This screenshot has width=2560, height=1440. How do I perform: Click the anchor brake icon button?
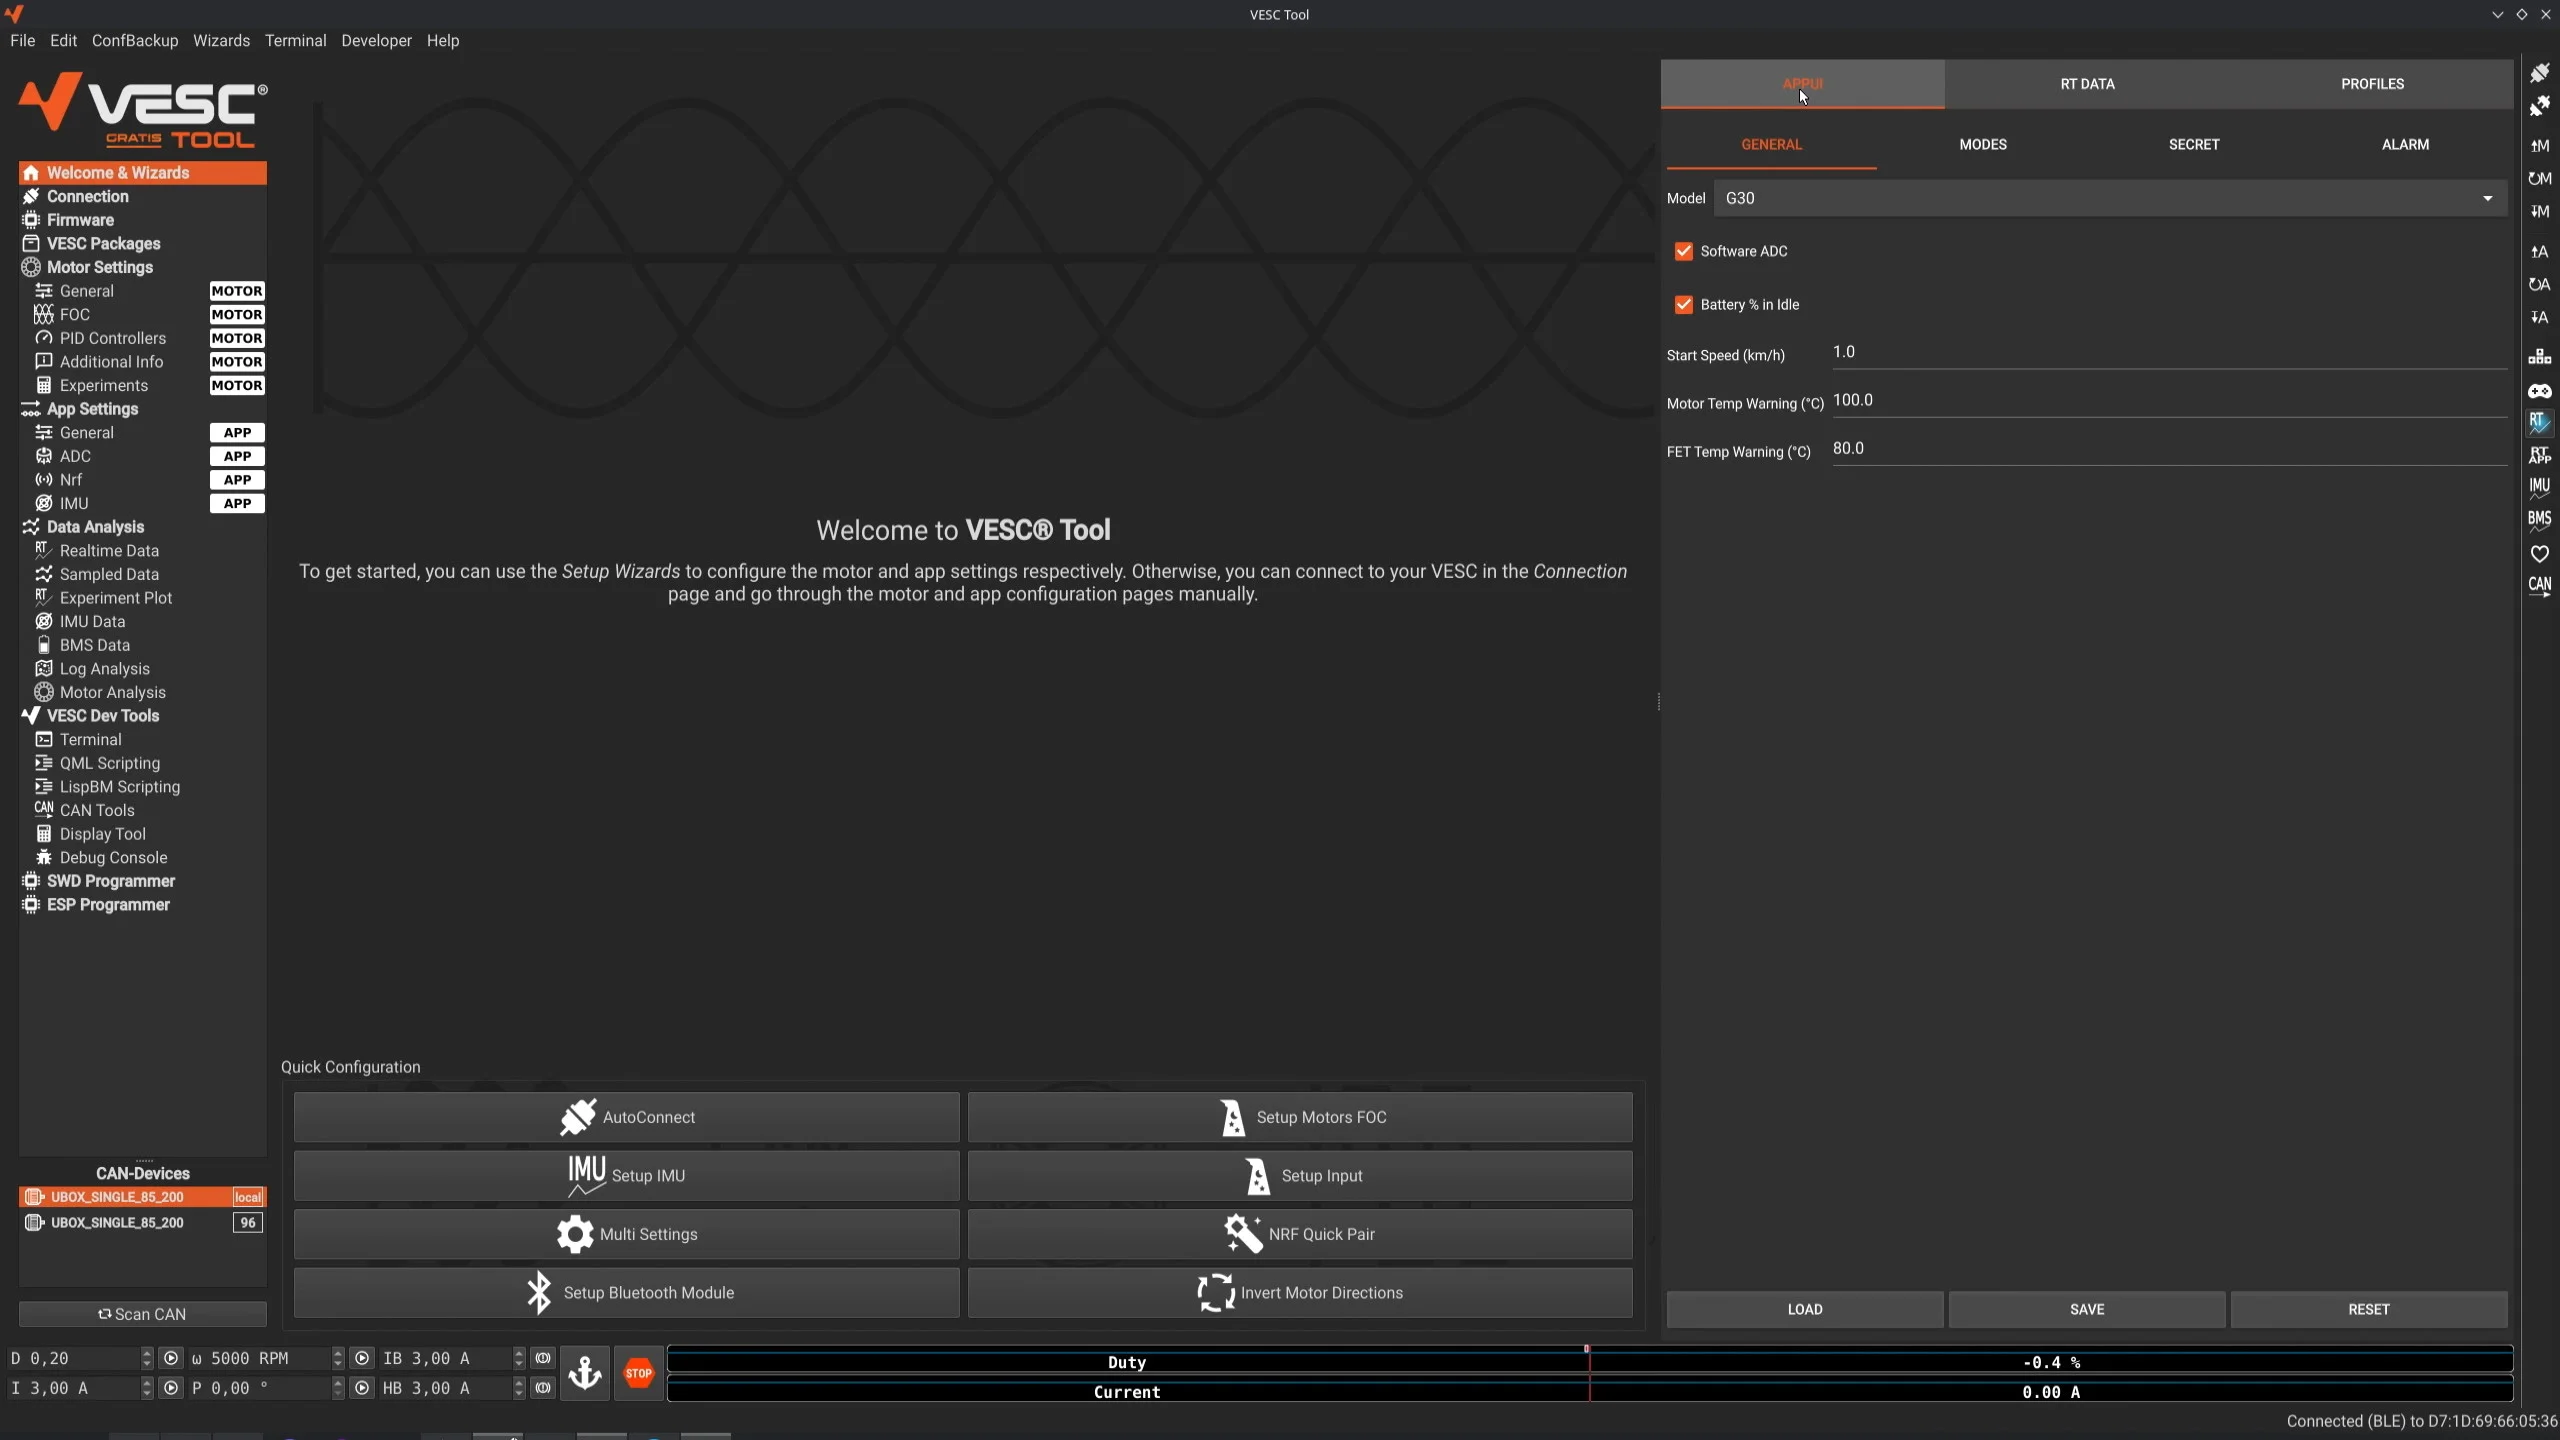585,1373
